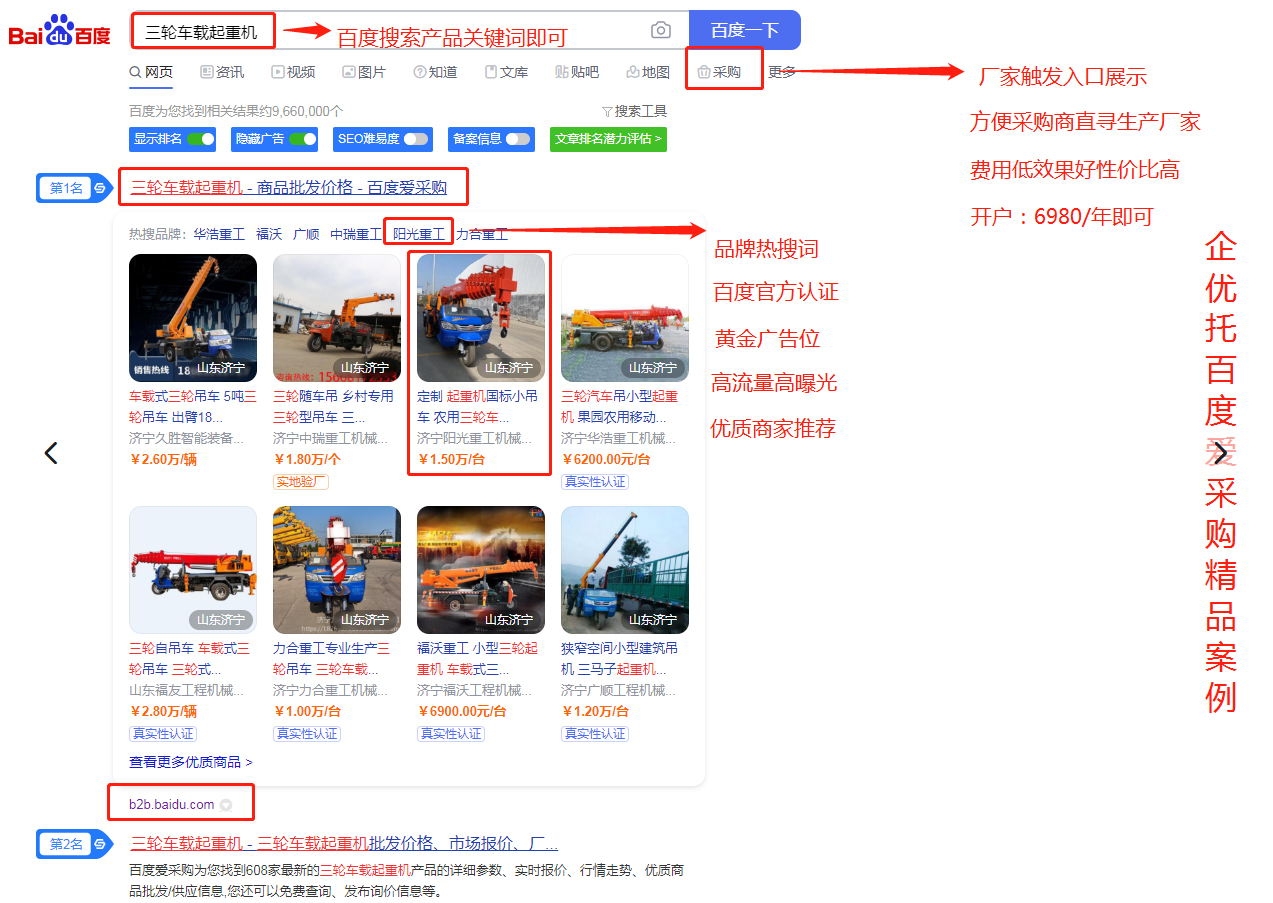1273x903 pixels.
Task: Switch to the 贴吧 tab
Action: pyautogui.click(x=577, y=72)
